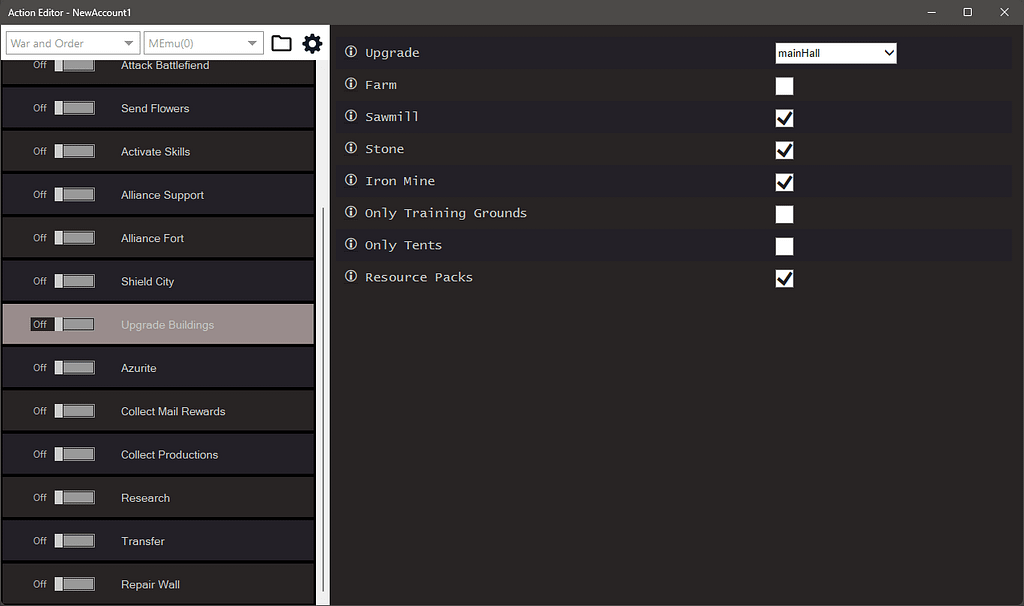Click the info icon beside Upgrade
Image resolution: width=1024 pixels, height=606 pixels.
coord(348,52)
